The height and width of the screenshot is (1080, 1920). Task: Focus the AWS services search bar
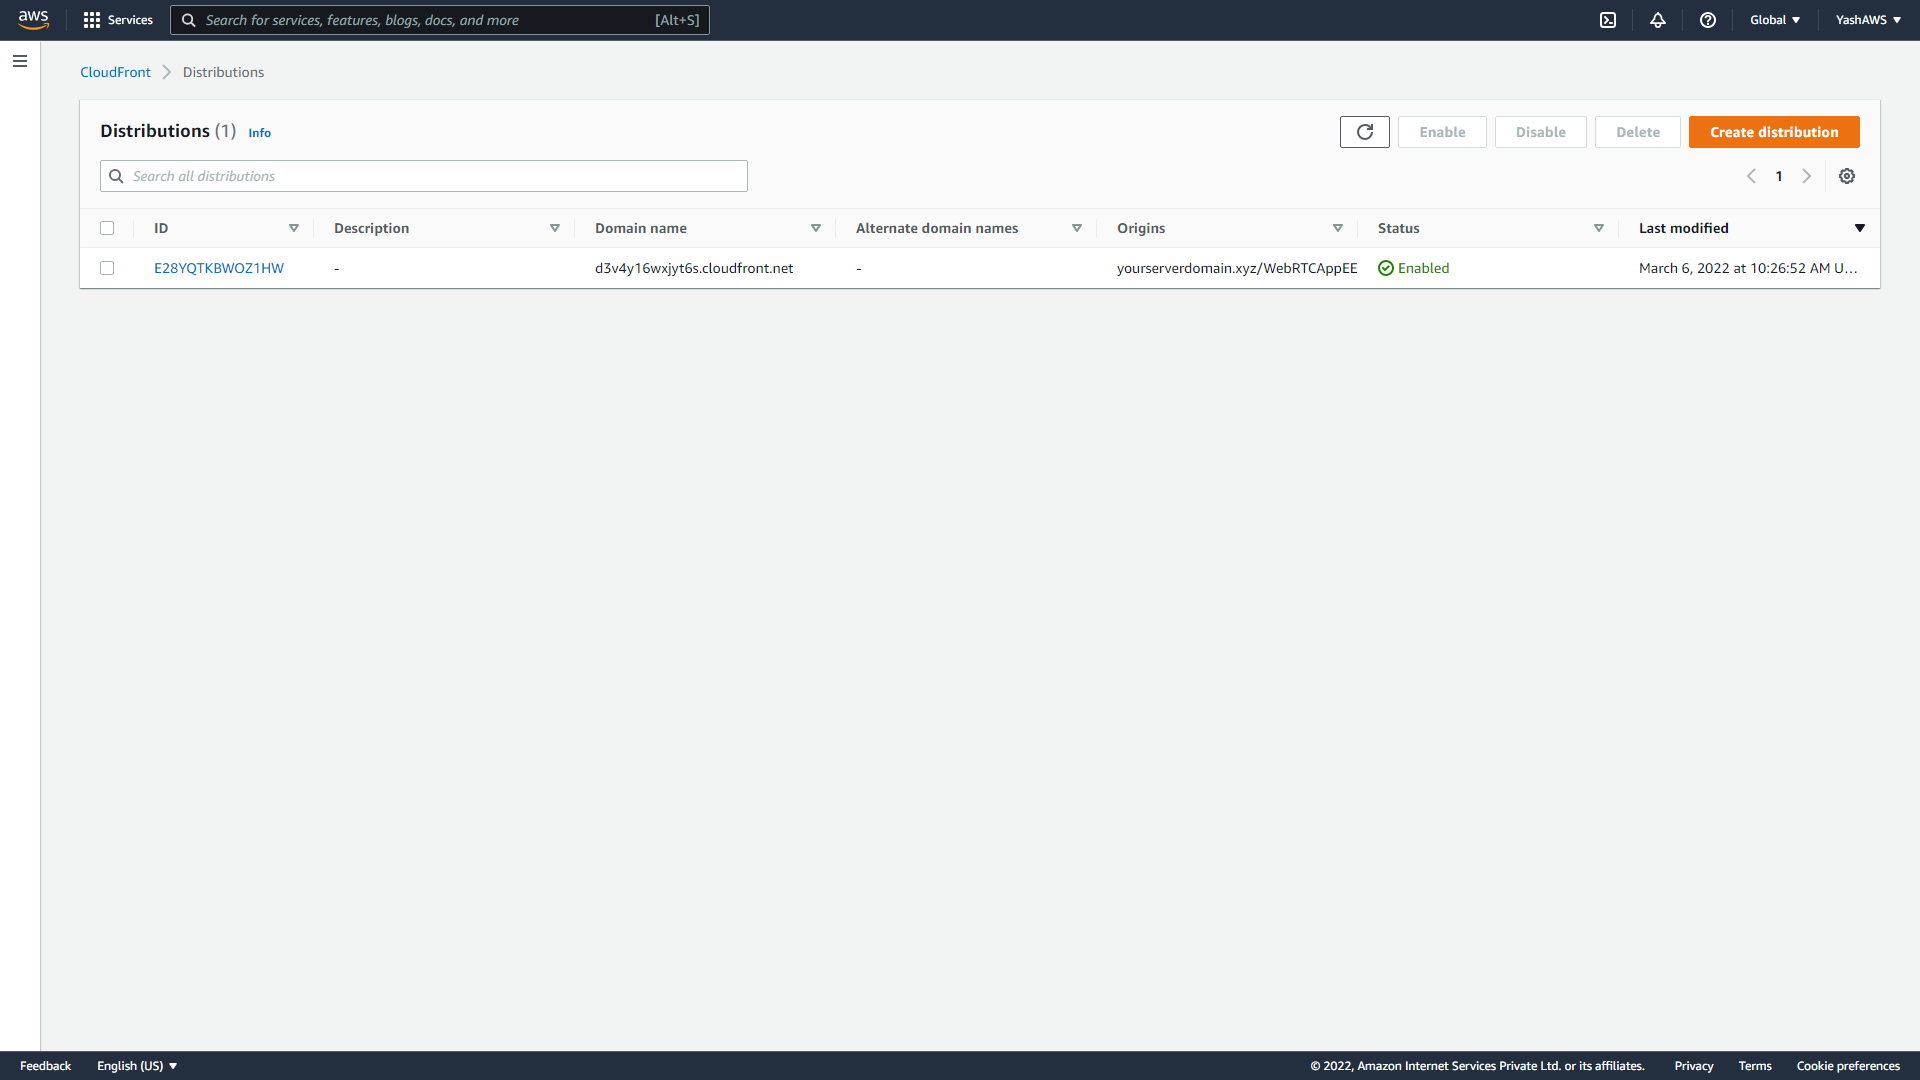(x=440, y=20)
